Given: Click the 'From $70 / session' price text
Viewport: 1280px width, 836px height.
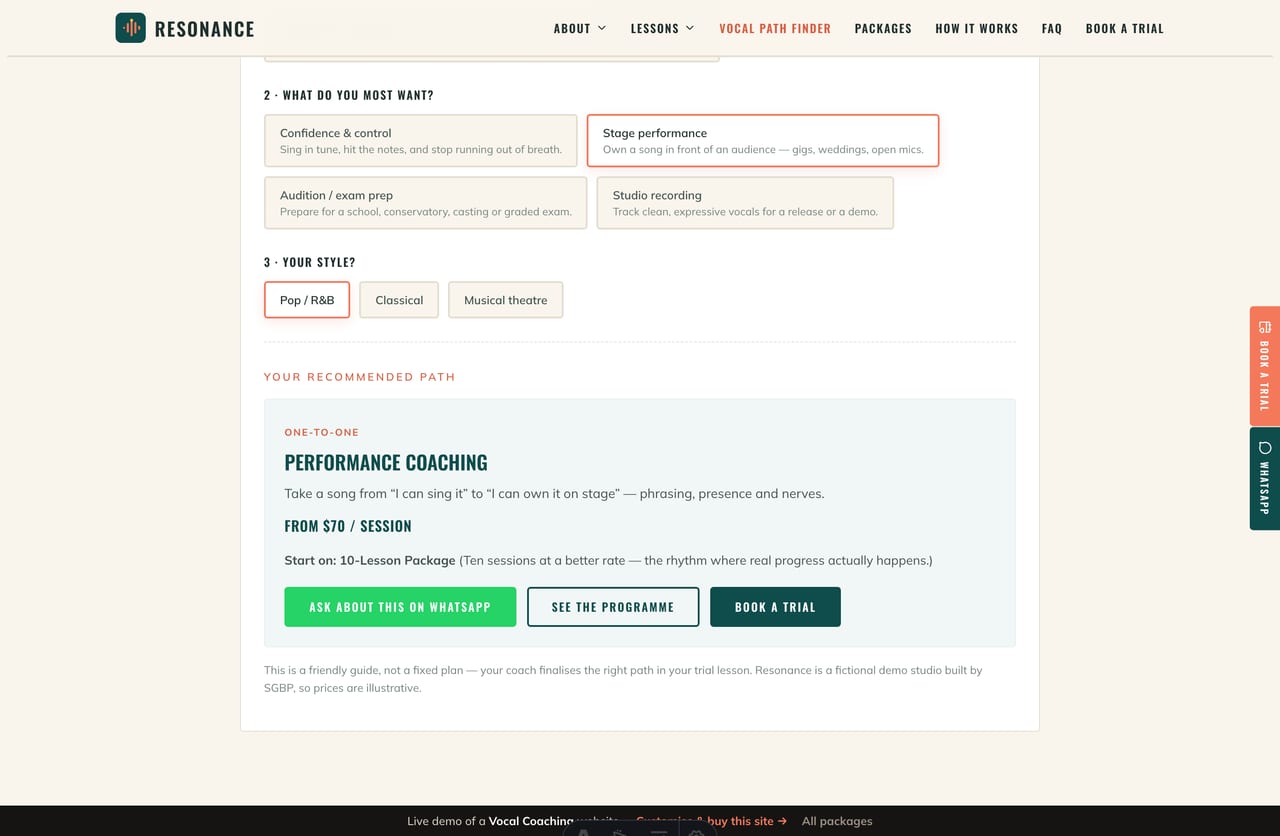Looking at the screenshot, I should [x=348, y=526].
